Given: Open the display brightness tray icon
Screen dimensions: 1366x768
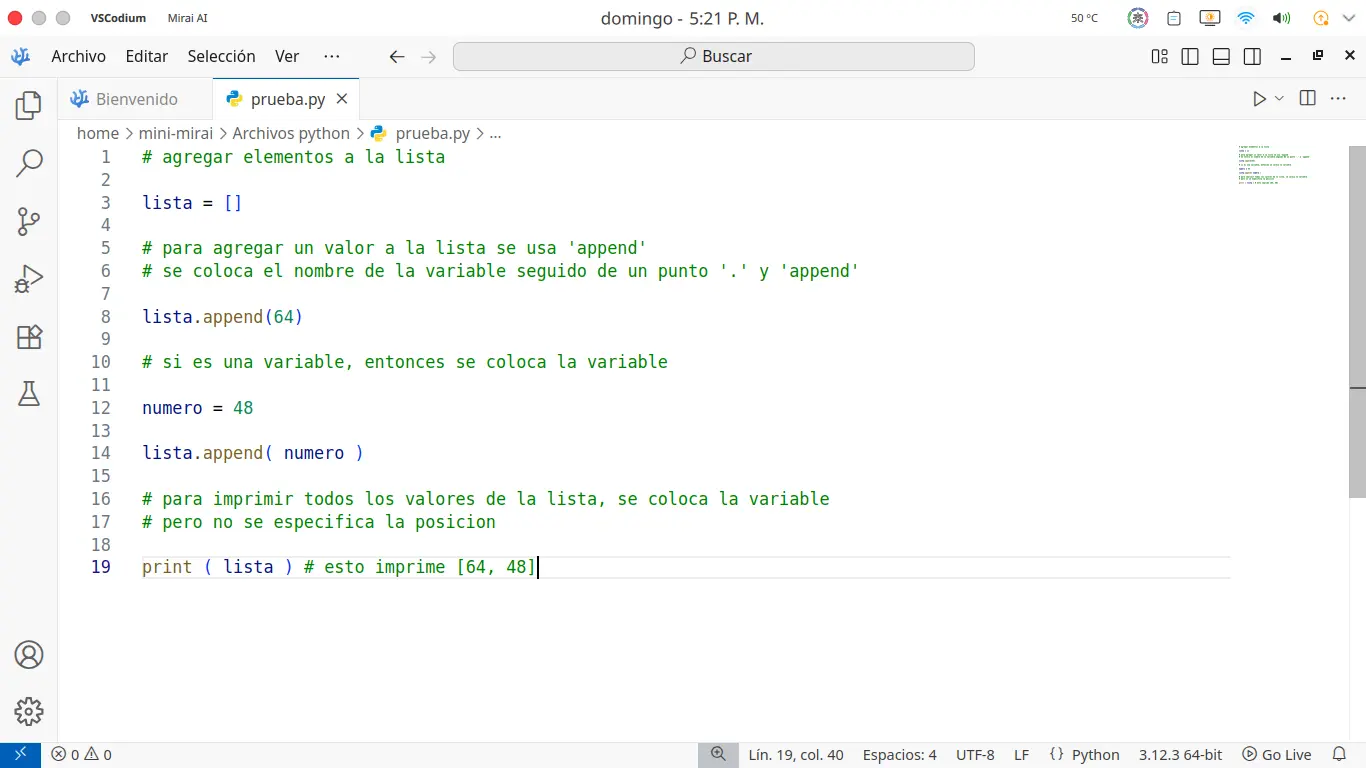Looking at the screenshot, I should pyautogui.click(x=1209, y=18).
